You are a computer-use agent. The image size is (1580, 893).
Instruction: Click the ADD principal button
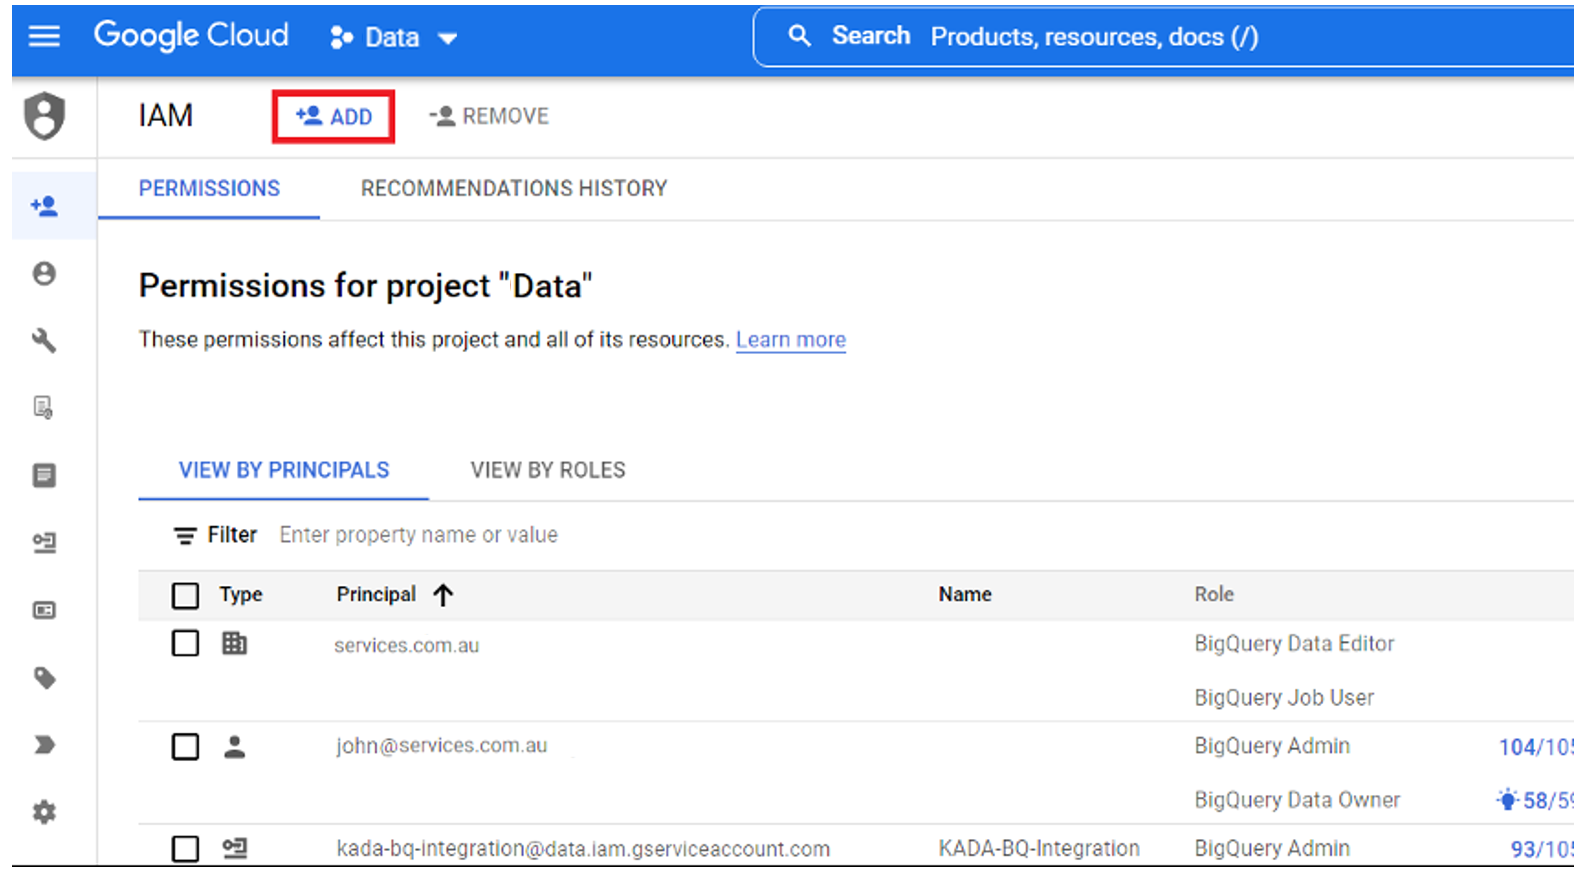point(334,116)
